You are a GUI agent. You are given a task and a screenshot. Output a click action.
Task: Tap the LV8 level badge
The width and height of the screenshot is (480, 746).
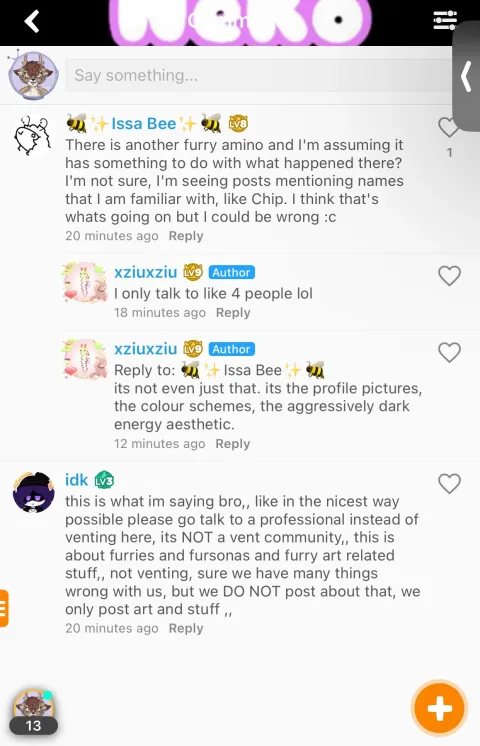coord(238,124)
